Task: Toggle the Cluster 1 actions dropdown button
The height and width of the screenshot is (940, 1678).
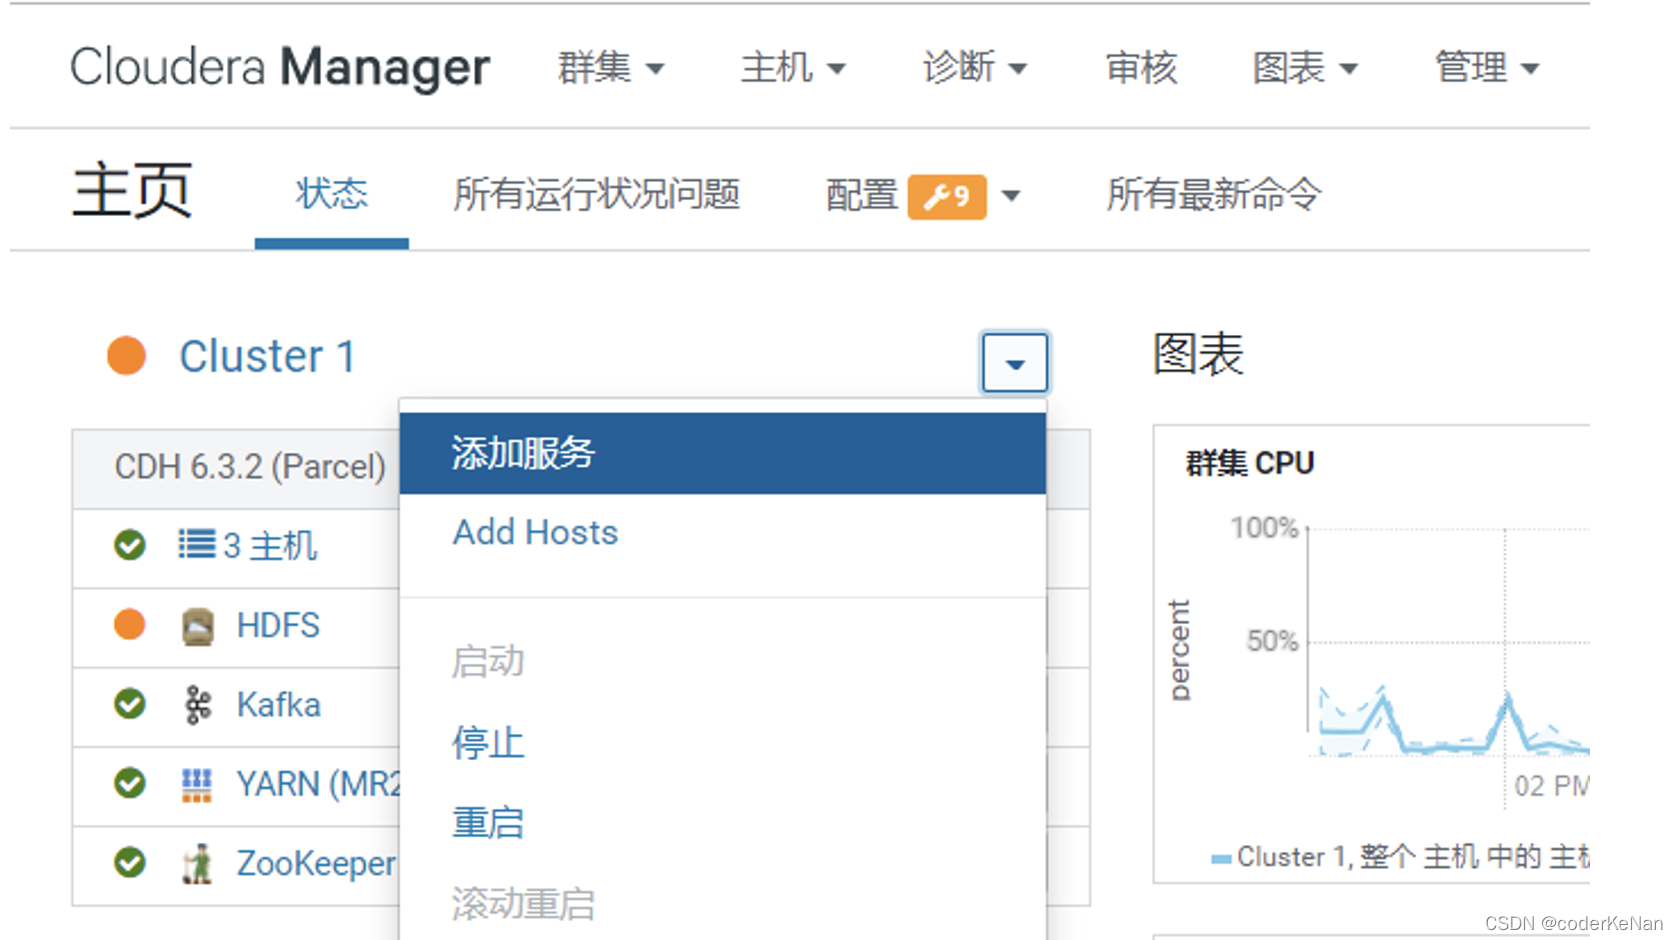Action: (1015, 362)
